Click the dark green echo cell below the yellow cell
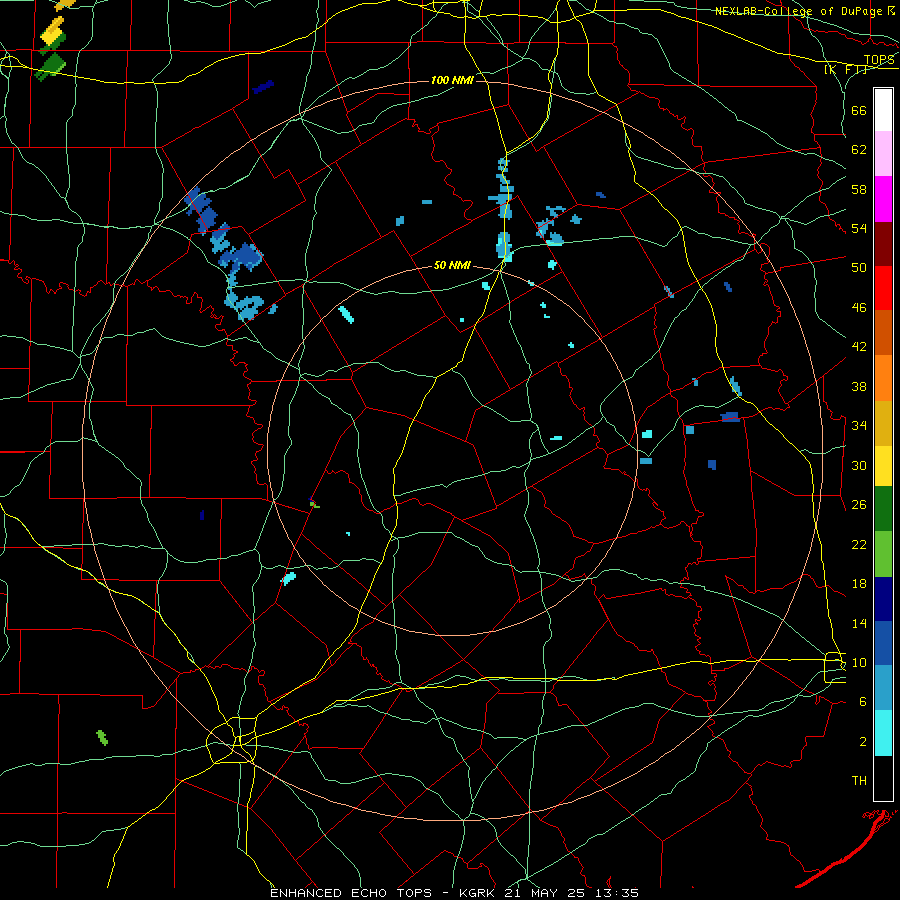900x900 pixels. tap(52, 65)
